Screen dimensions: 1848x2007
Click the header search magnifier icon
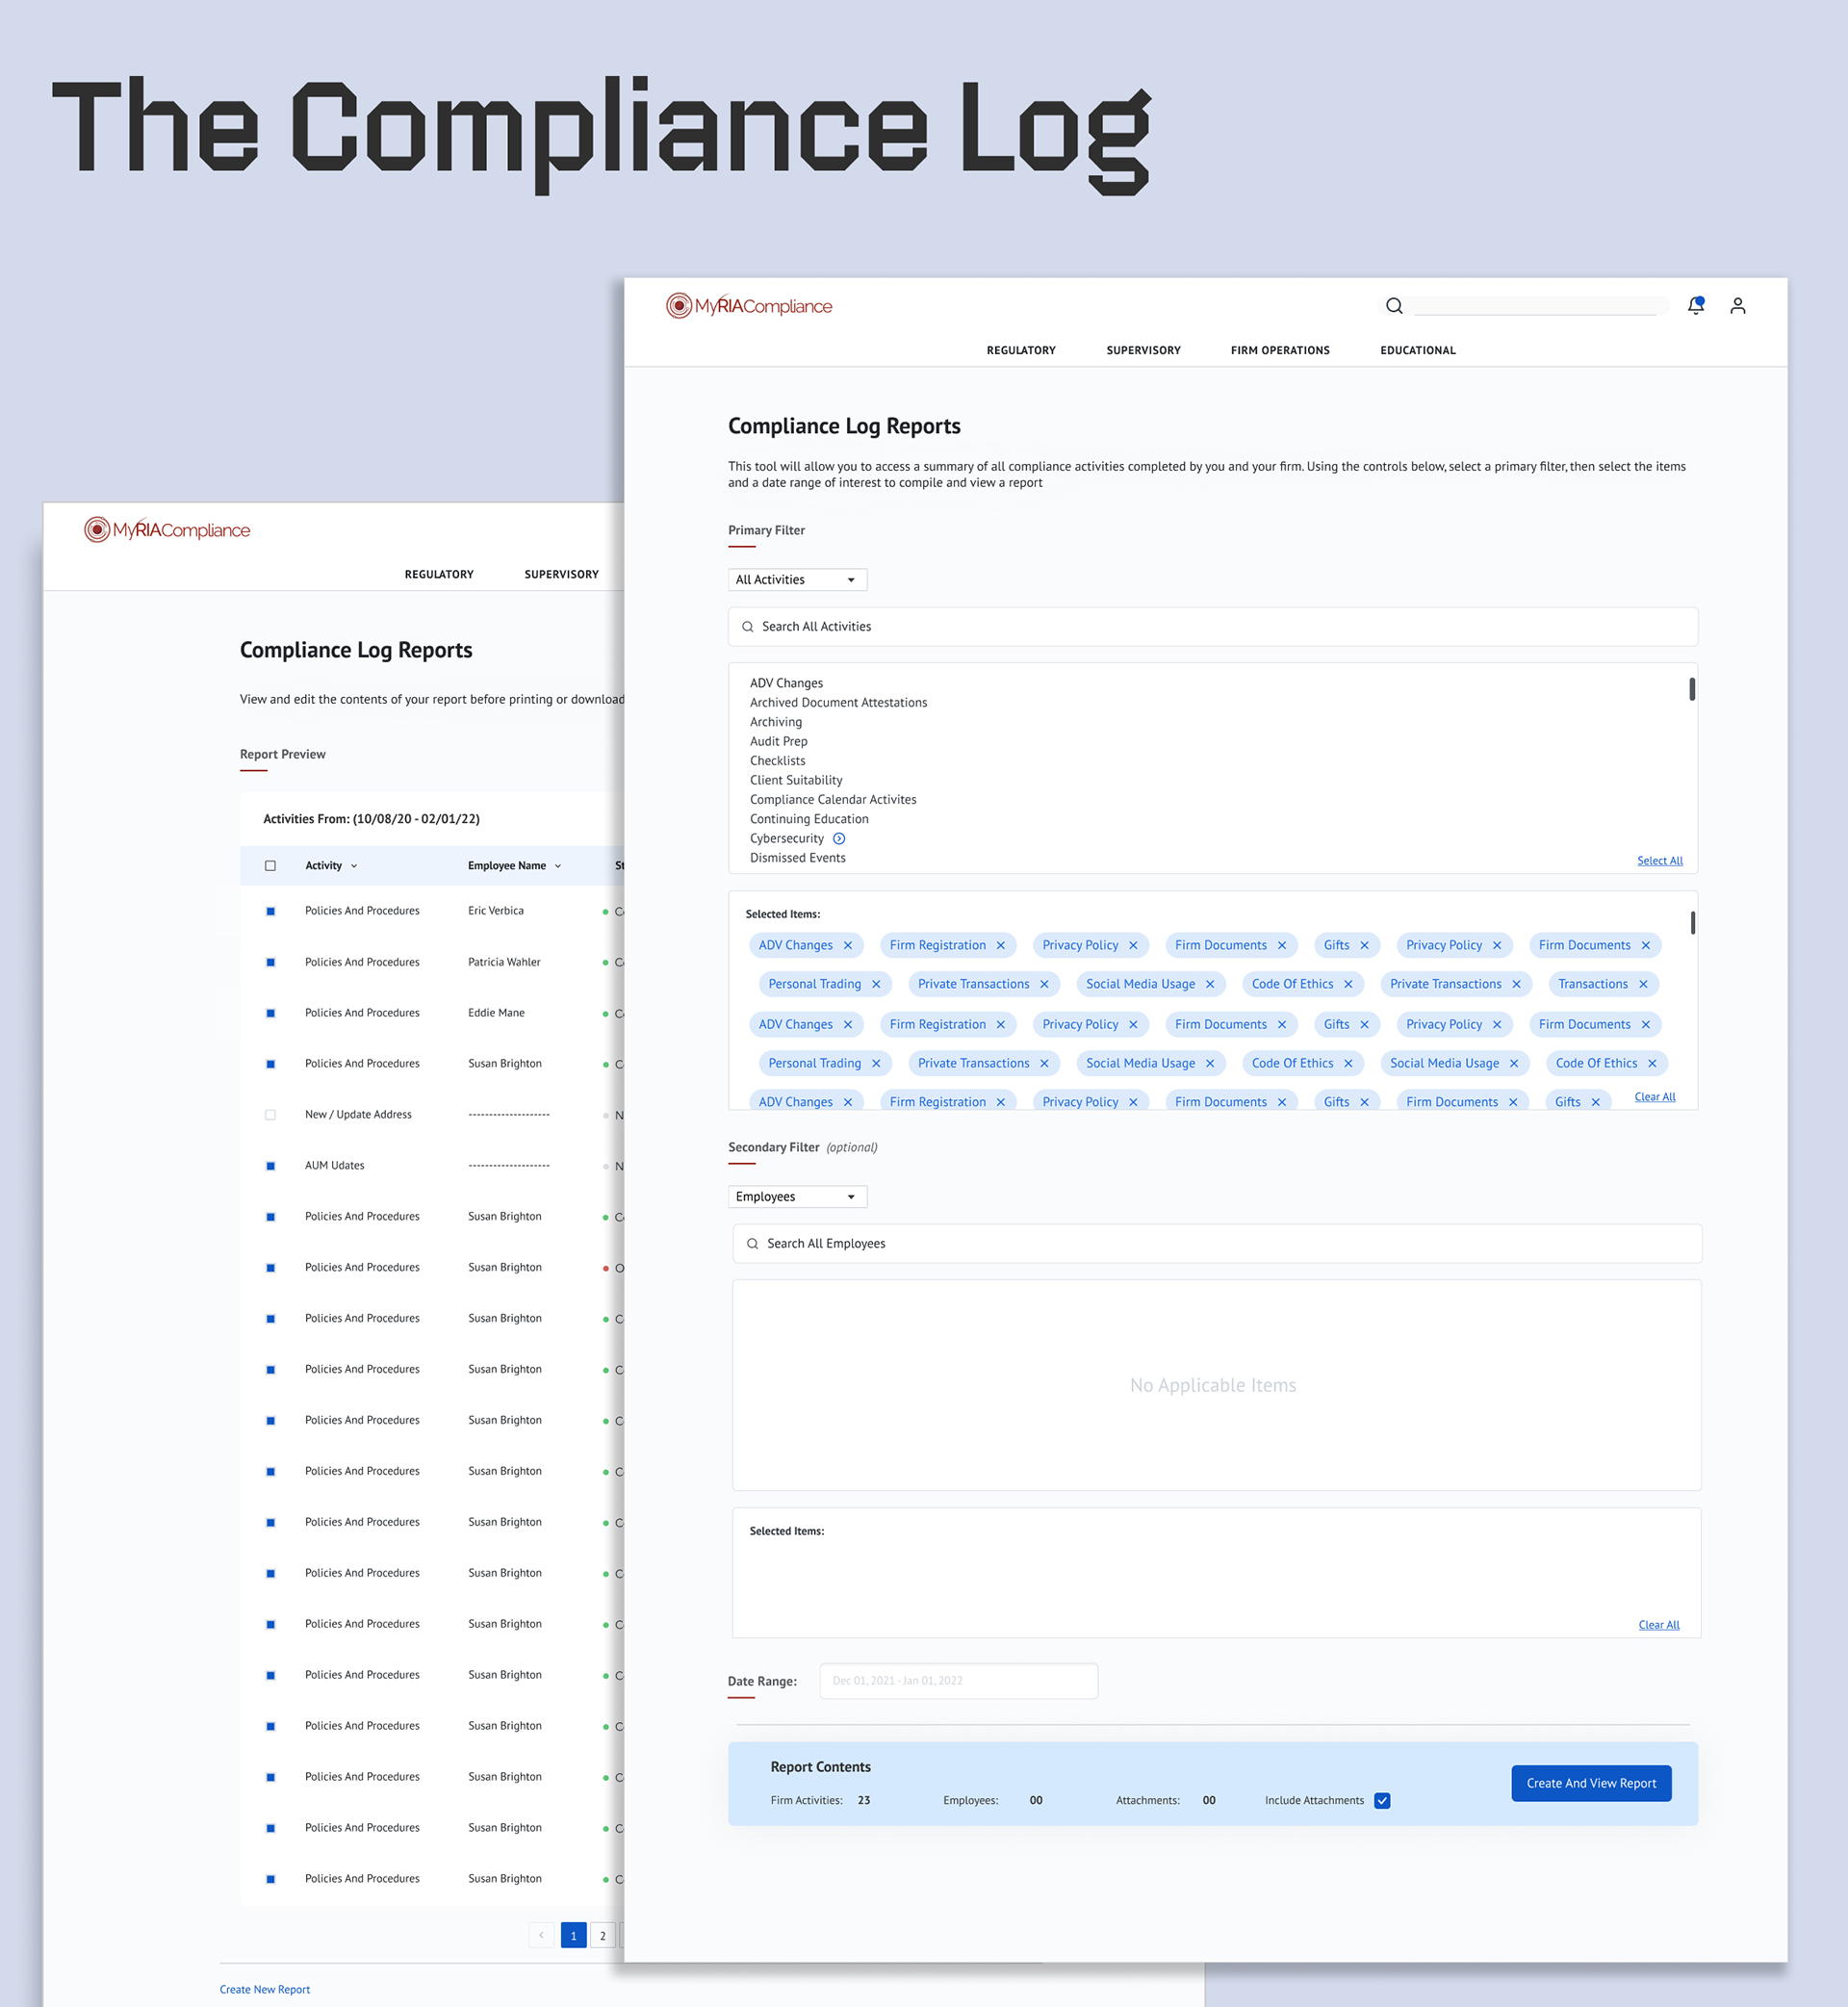1394,306
